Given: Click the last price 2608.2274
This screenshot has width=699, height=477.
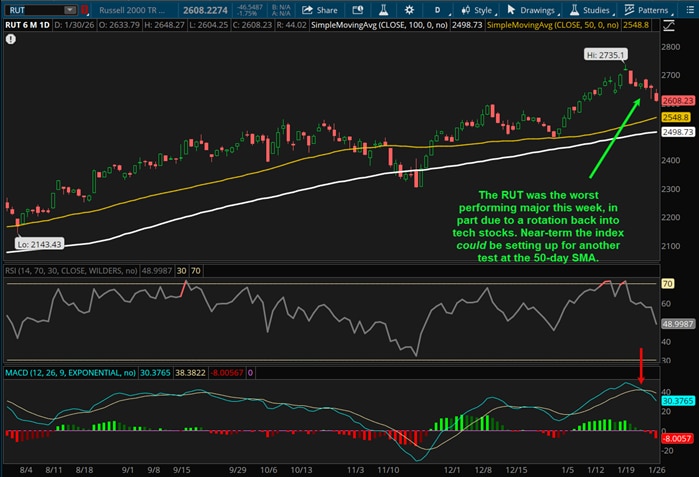Looking at the screenshot, I should (x=205, y=10).
